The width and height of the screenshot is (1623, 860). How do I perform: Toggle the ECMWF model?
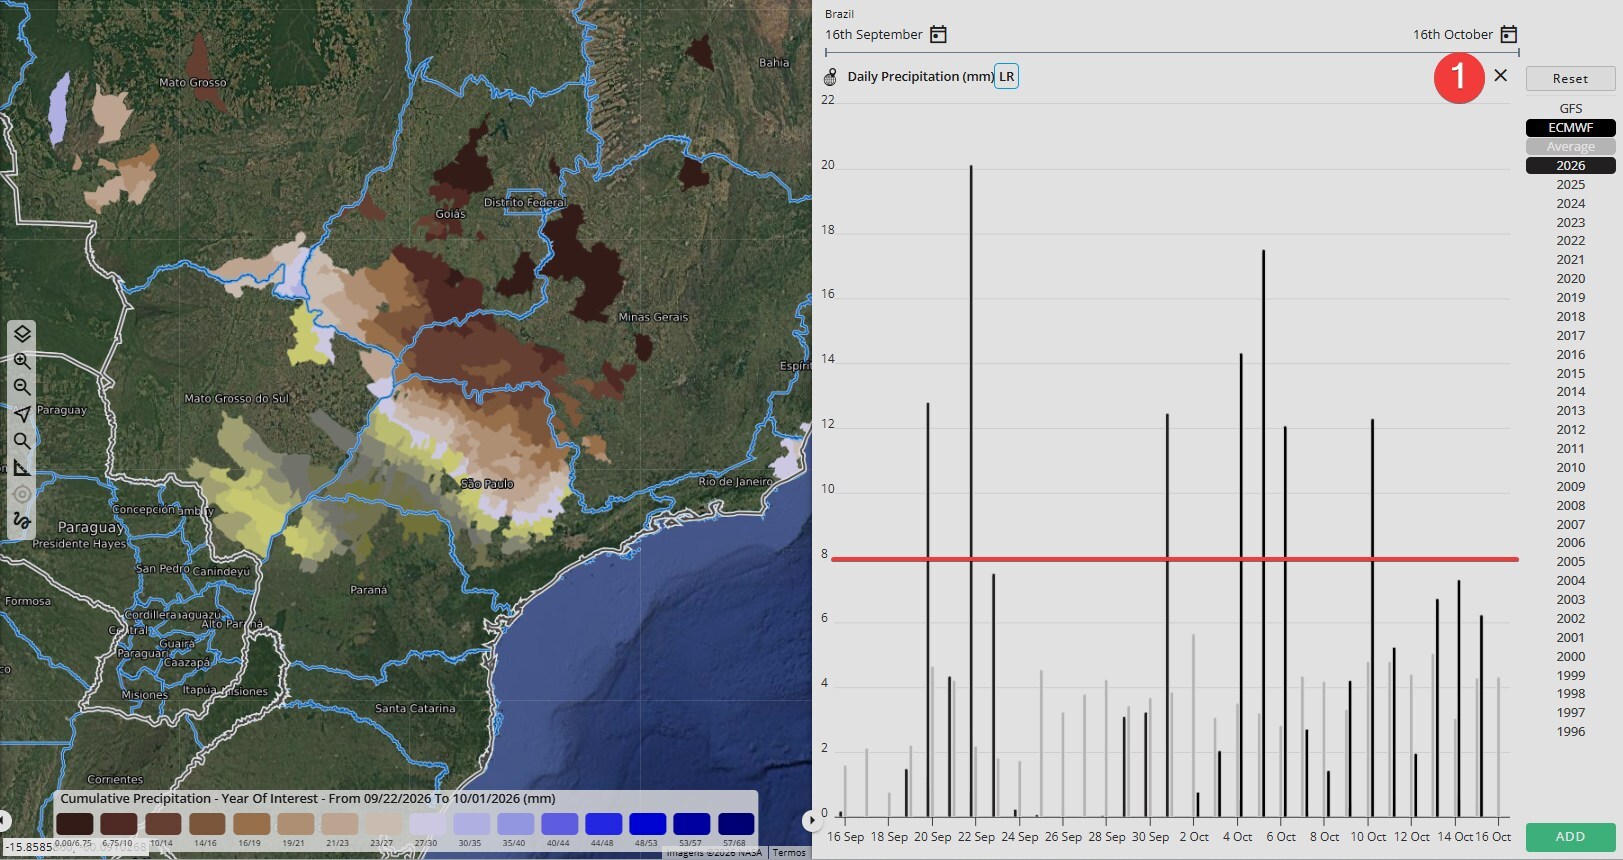tap(1570, 127)
